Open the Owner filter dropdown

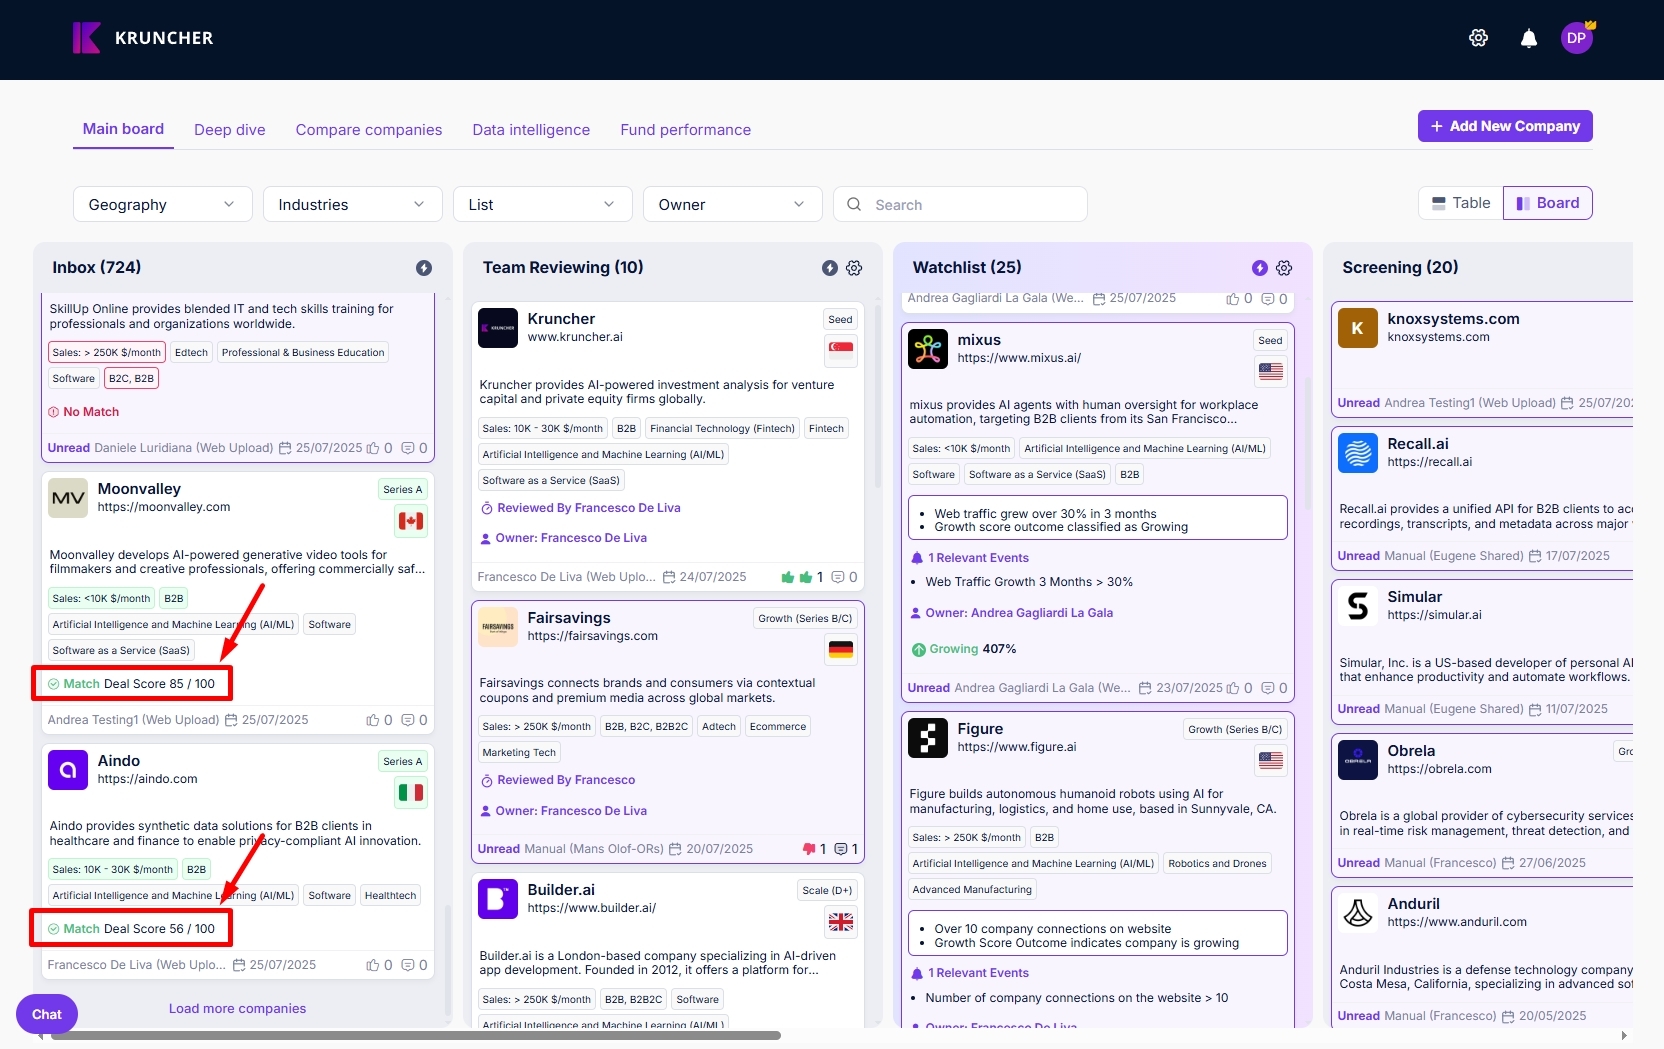click(x=733, y=204)
